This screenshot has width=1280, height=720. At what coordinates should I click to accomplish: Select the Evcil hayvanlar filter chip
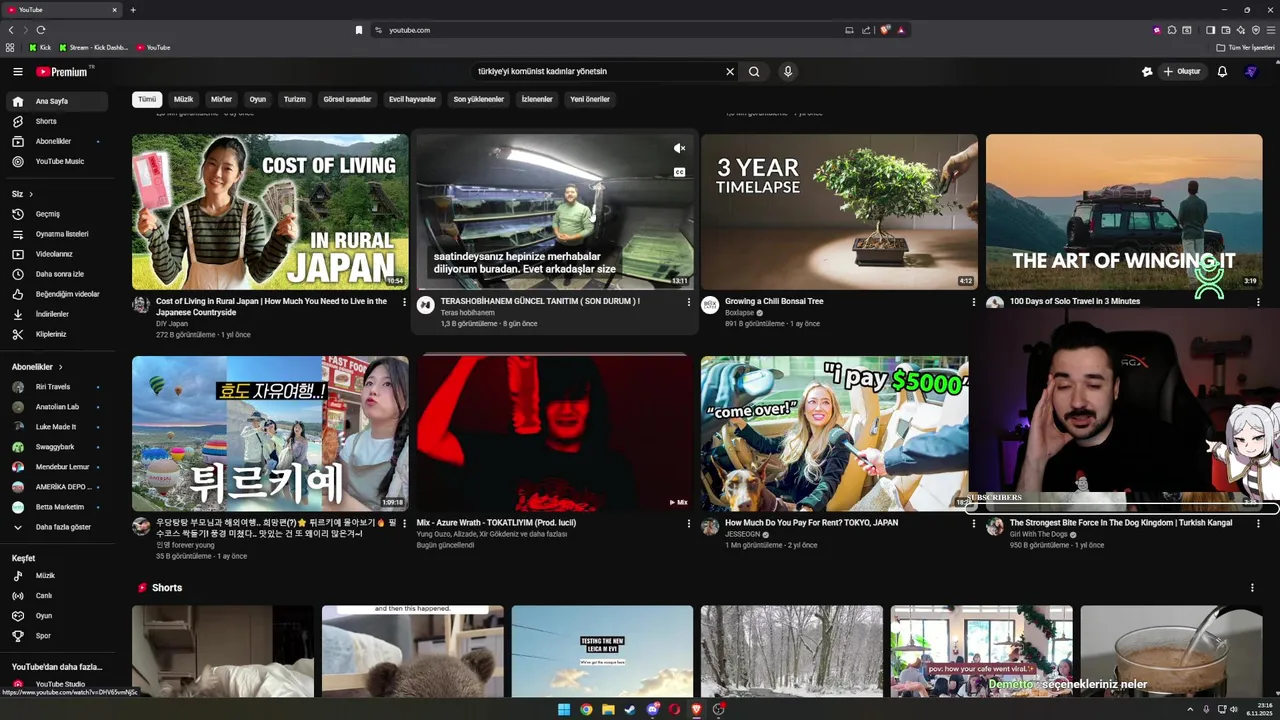(412, 99)
